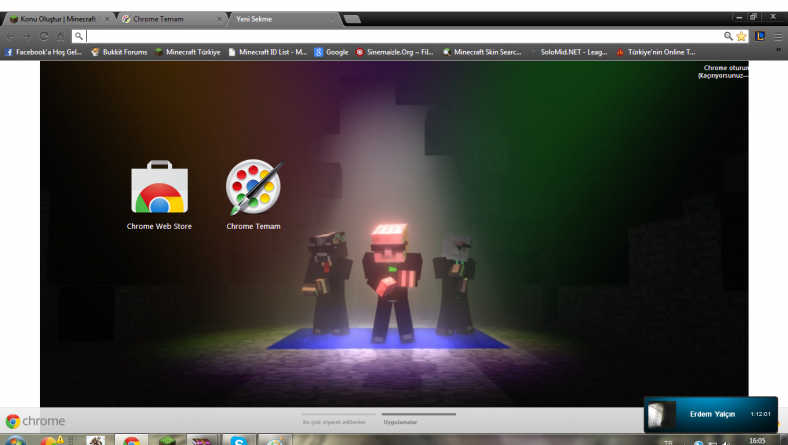Open the SoloMid.NET bookmark
Image resolution: width=788 pixels, height=445 pixels.
coord(569,52)
